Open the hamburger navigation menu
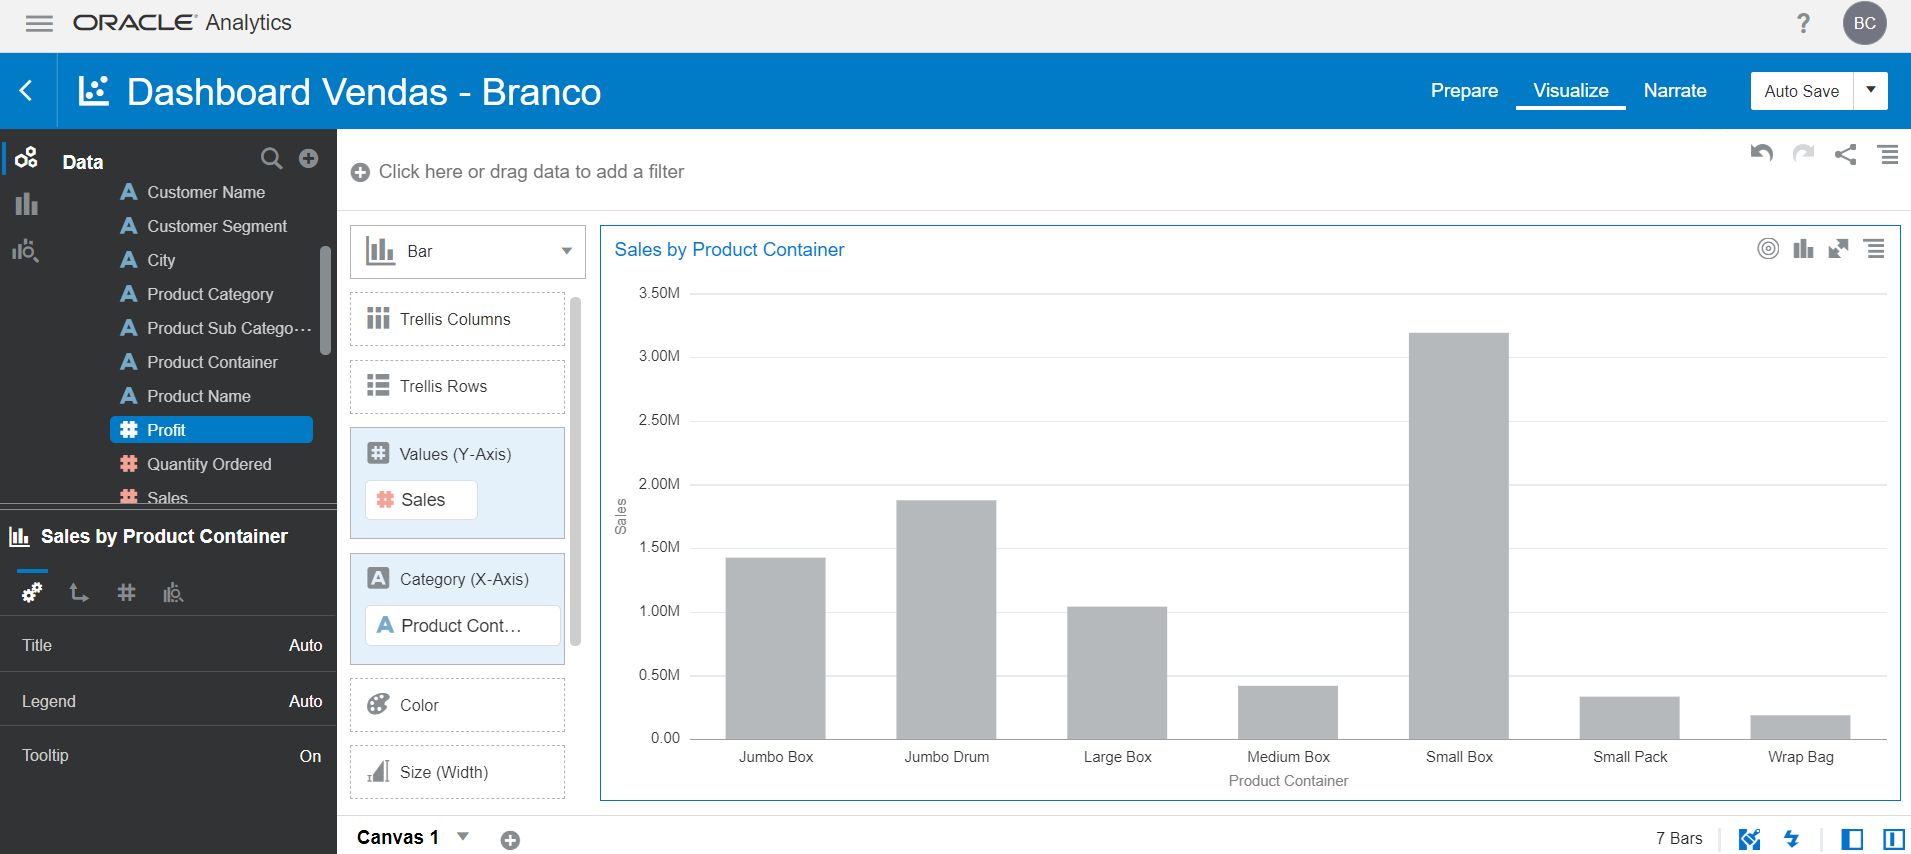This screenshot has width=1911, height=854. click(39, 23)
